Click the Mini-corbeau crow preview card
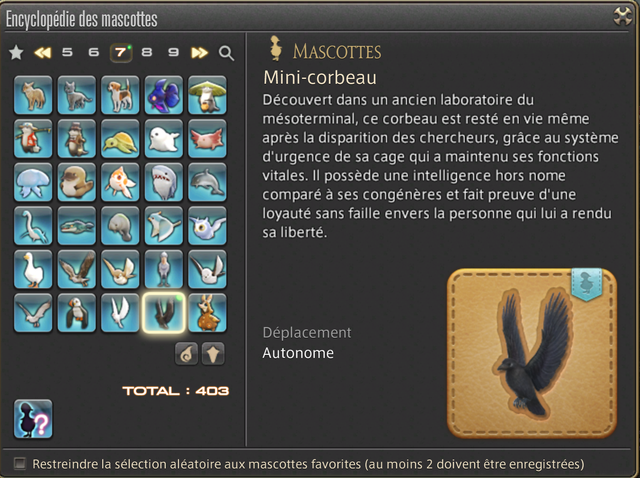This screenshot has height=478, width=640. tap(532, 353)
